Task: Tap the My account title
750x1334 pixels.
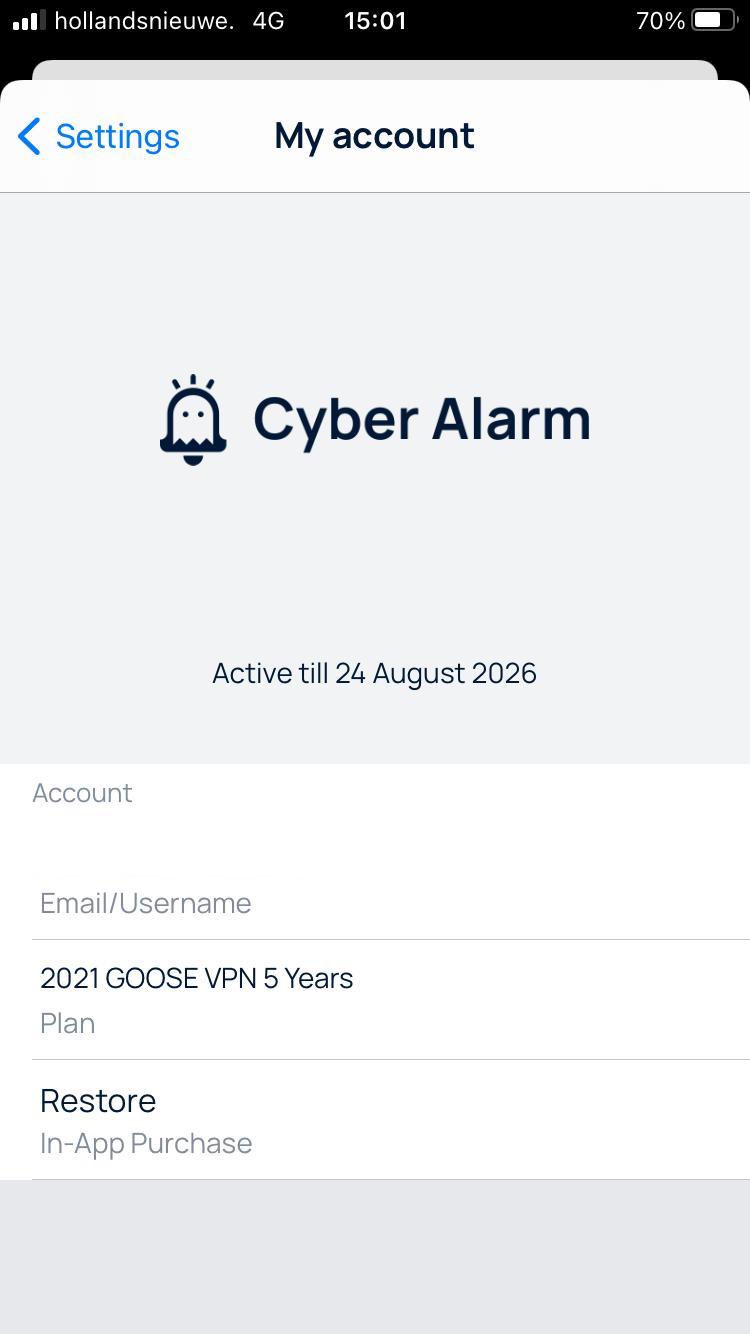Action: tap(374, 136)
